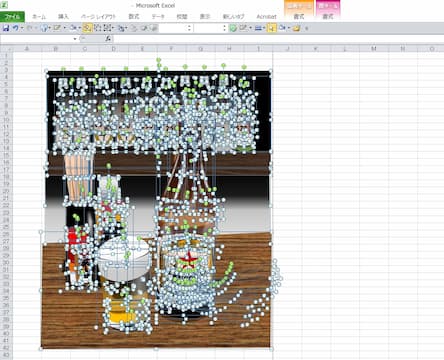This screenshot has height=360, width=444.
Task: Click the shape width spinner arrows
Action: (x=225, y=28)
